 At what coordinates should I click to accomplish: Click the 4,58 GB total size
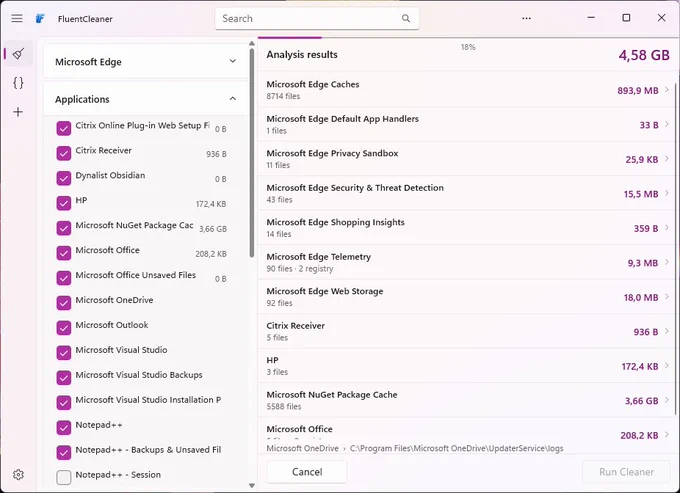click(644, 55)
